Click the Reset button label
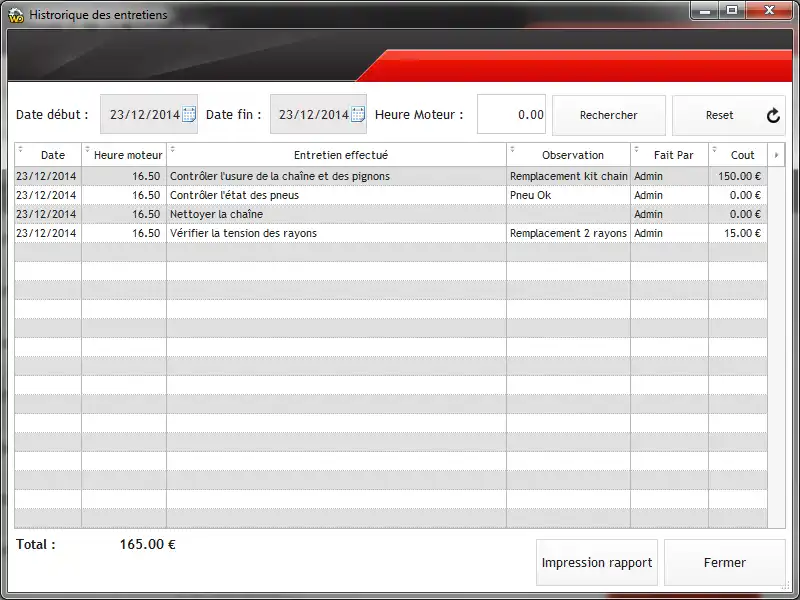This screenshot has width=800, height=600. [719, 115]
